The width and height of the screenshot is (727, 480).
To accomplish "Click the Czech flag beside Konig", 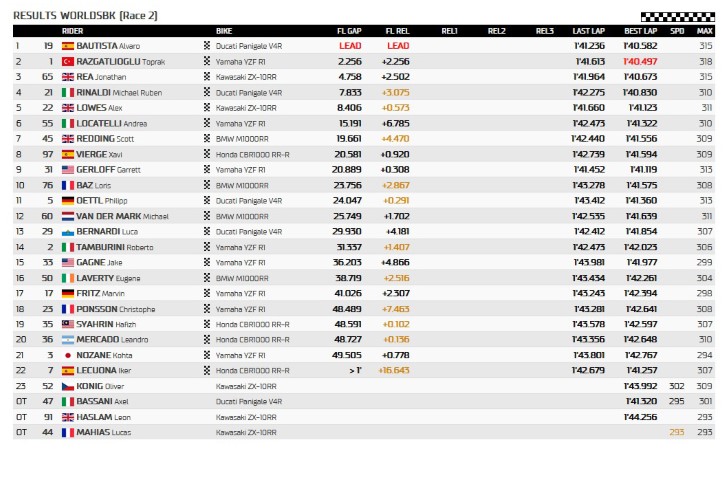I will (68, 385).
